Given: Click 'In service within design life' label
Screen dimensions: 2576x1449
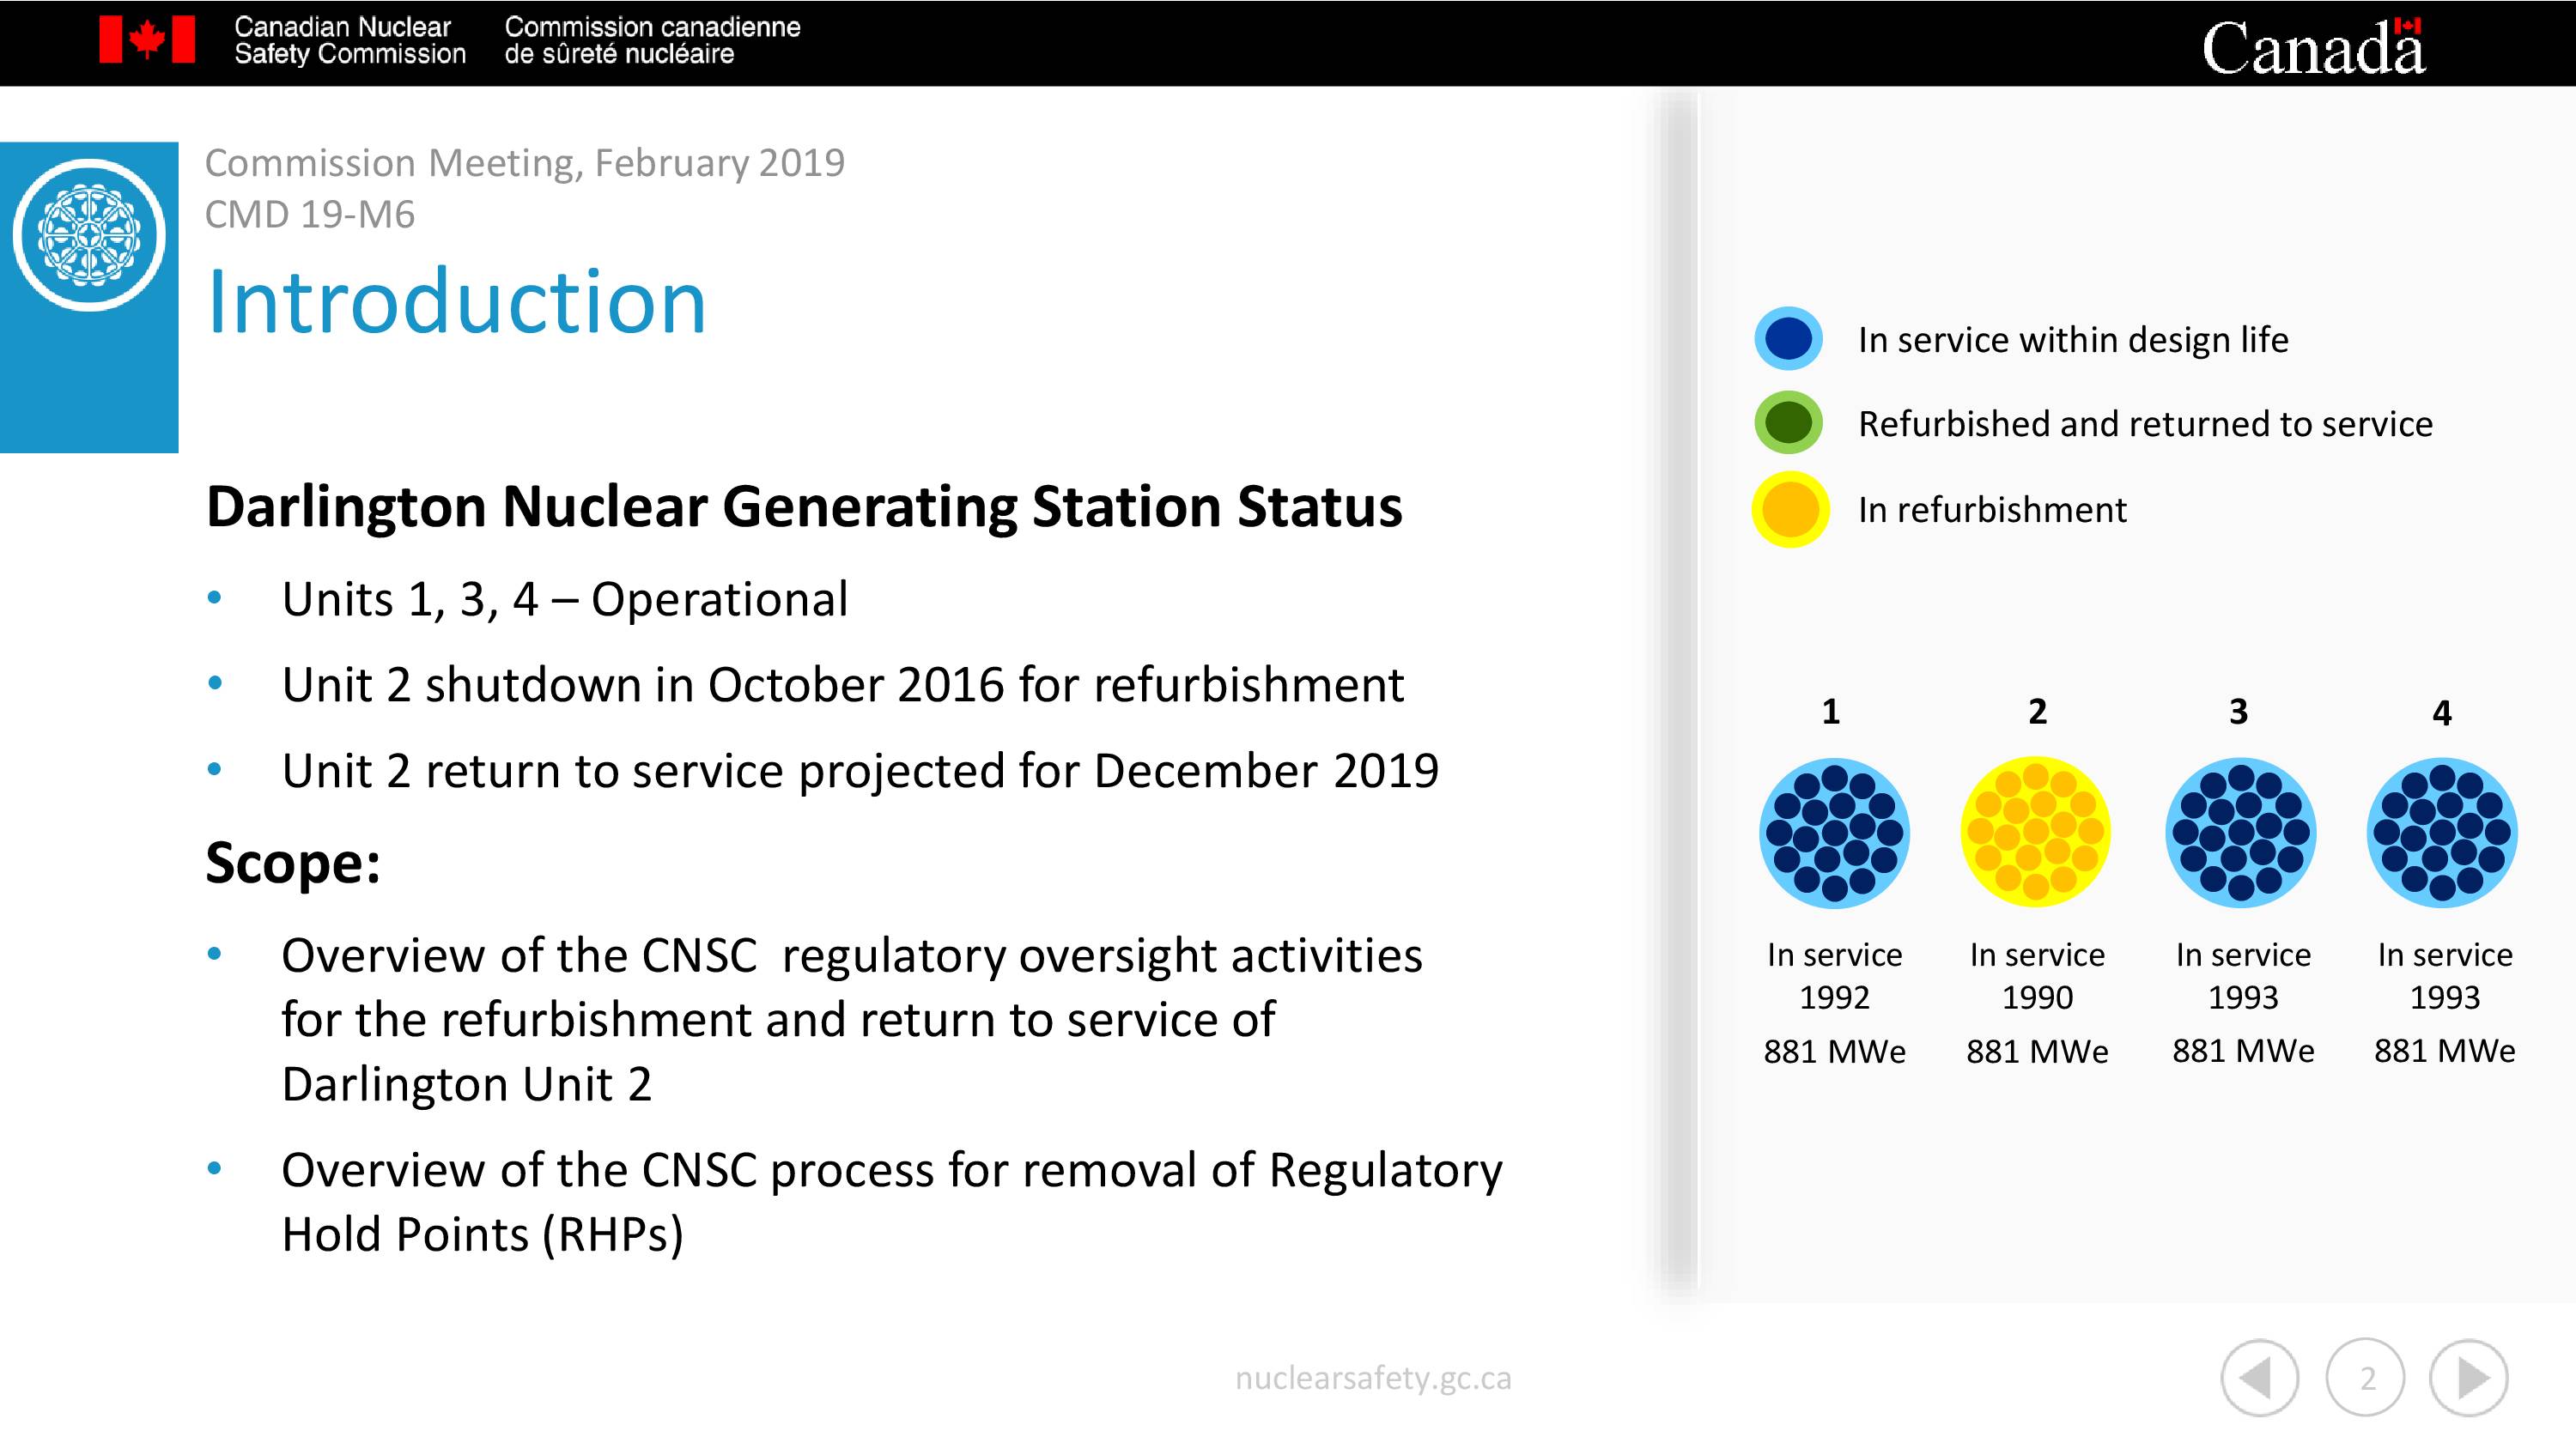Looking at the screenshot, I should pos(2073,340).
